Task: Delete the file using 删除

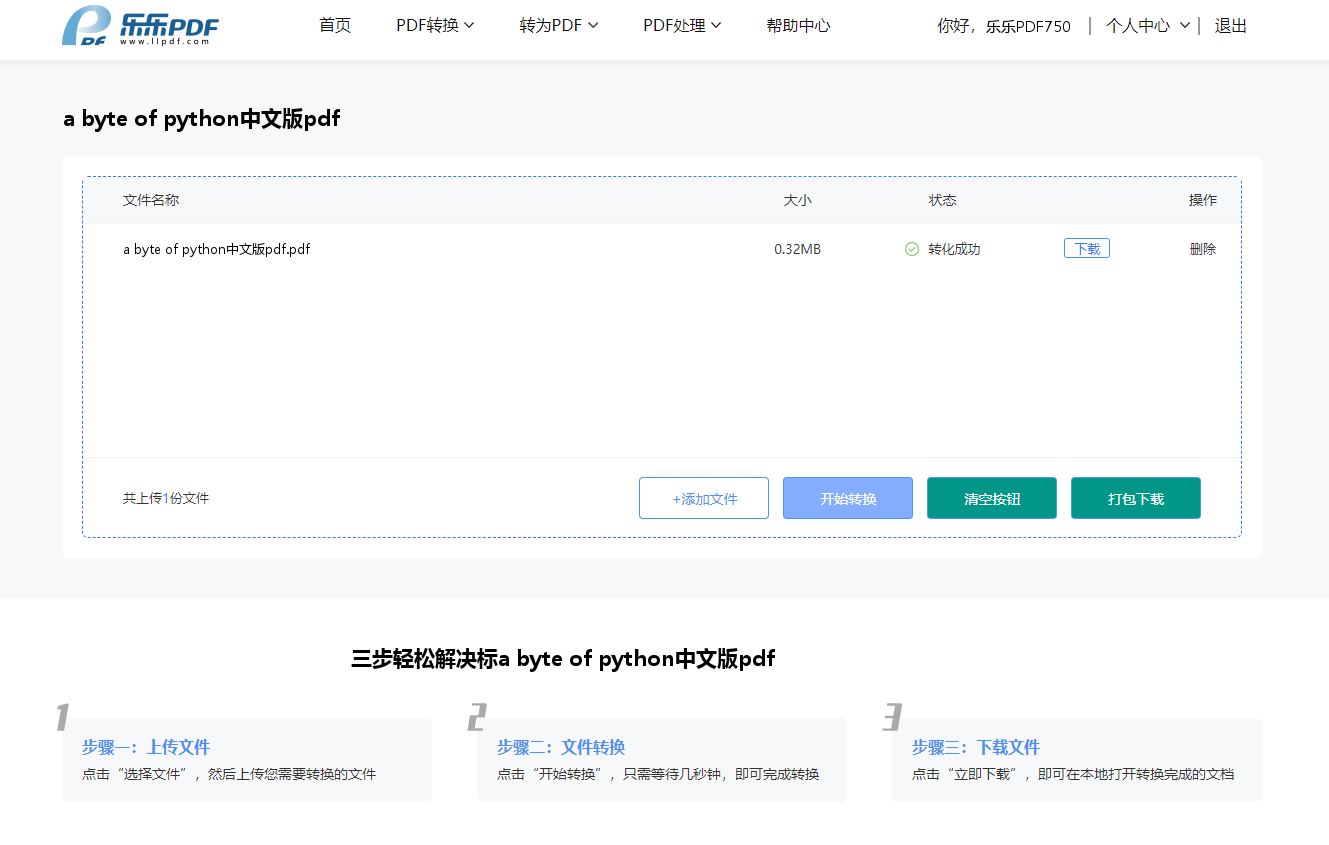Action: point(1203,249)
